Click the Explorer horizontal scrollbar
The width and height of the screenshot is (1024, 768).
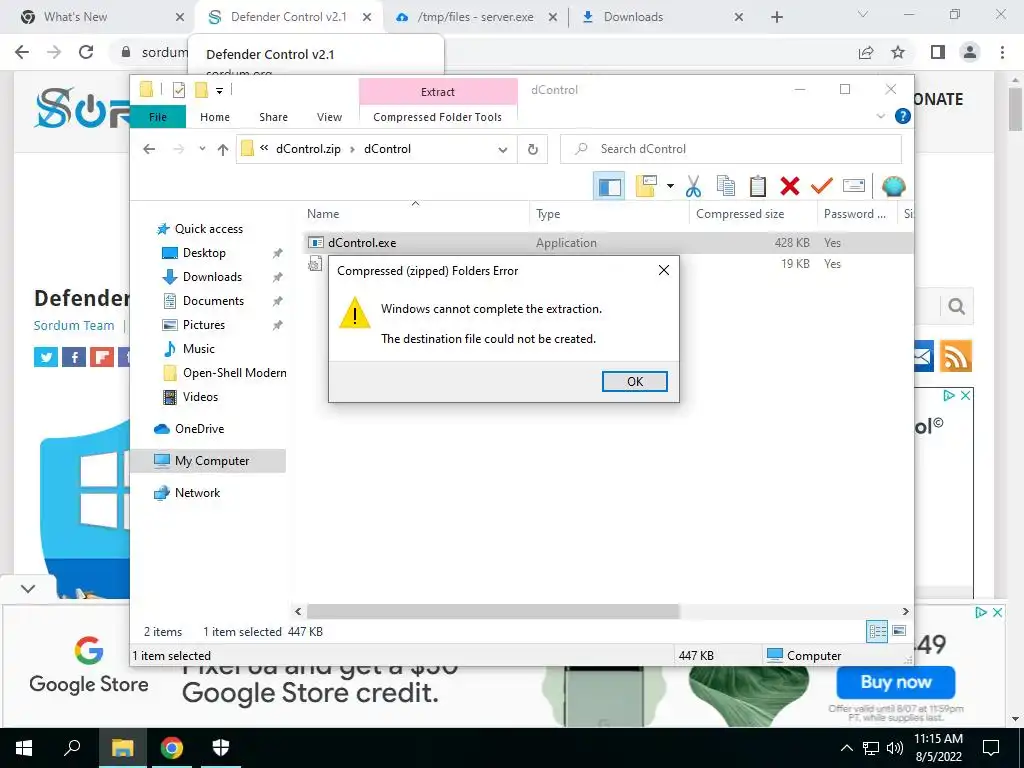click(493, 611)
